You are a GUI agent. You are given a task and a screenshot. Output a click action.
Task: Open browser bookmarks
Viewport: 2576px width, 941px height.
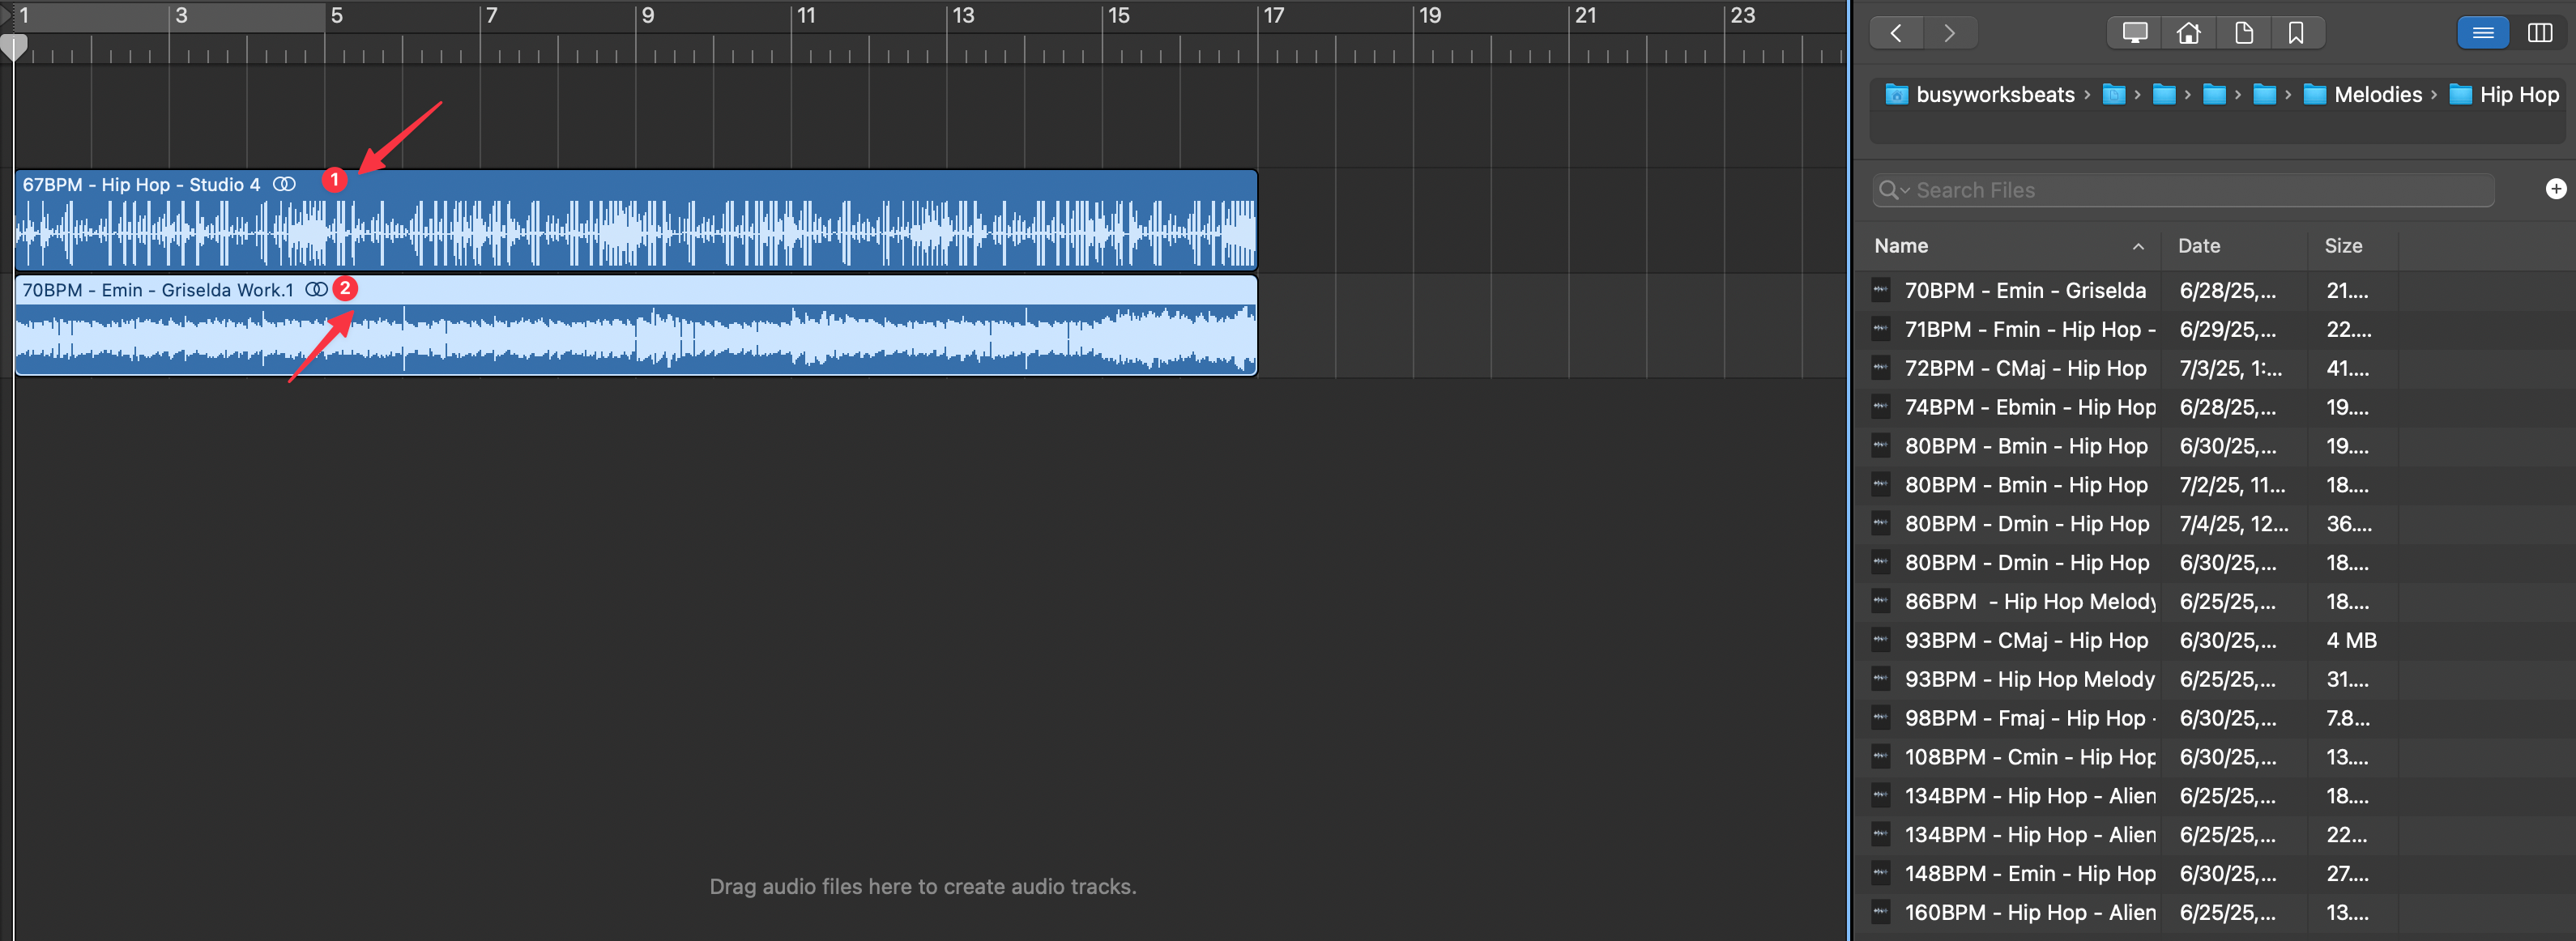click(x=2296, y=33)
